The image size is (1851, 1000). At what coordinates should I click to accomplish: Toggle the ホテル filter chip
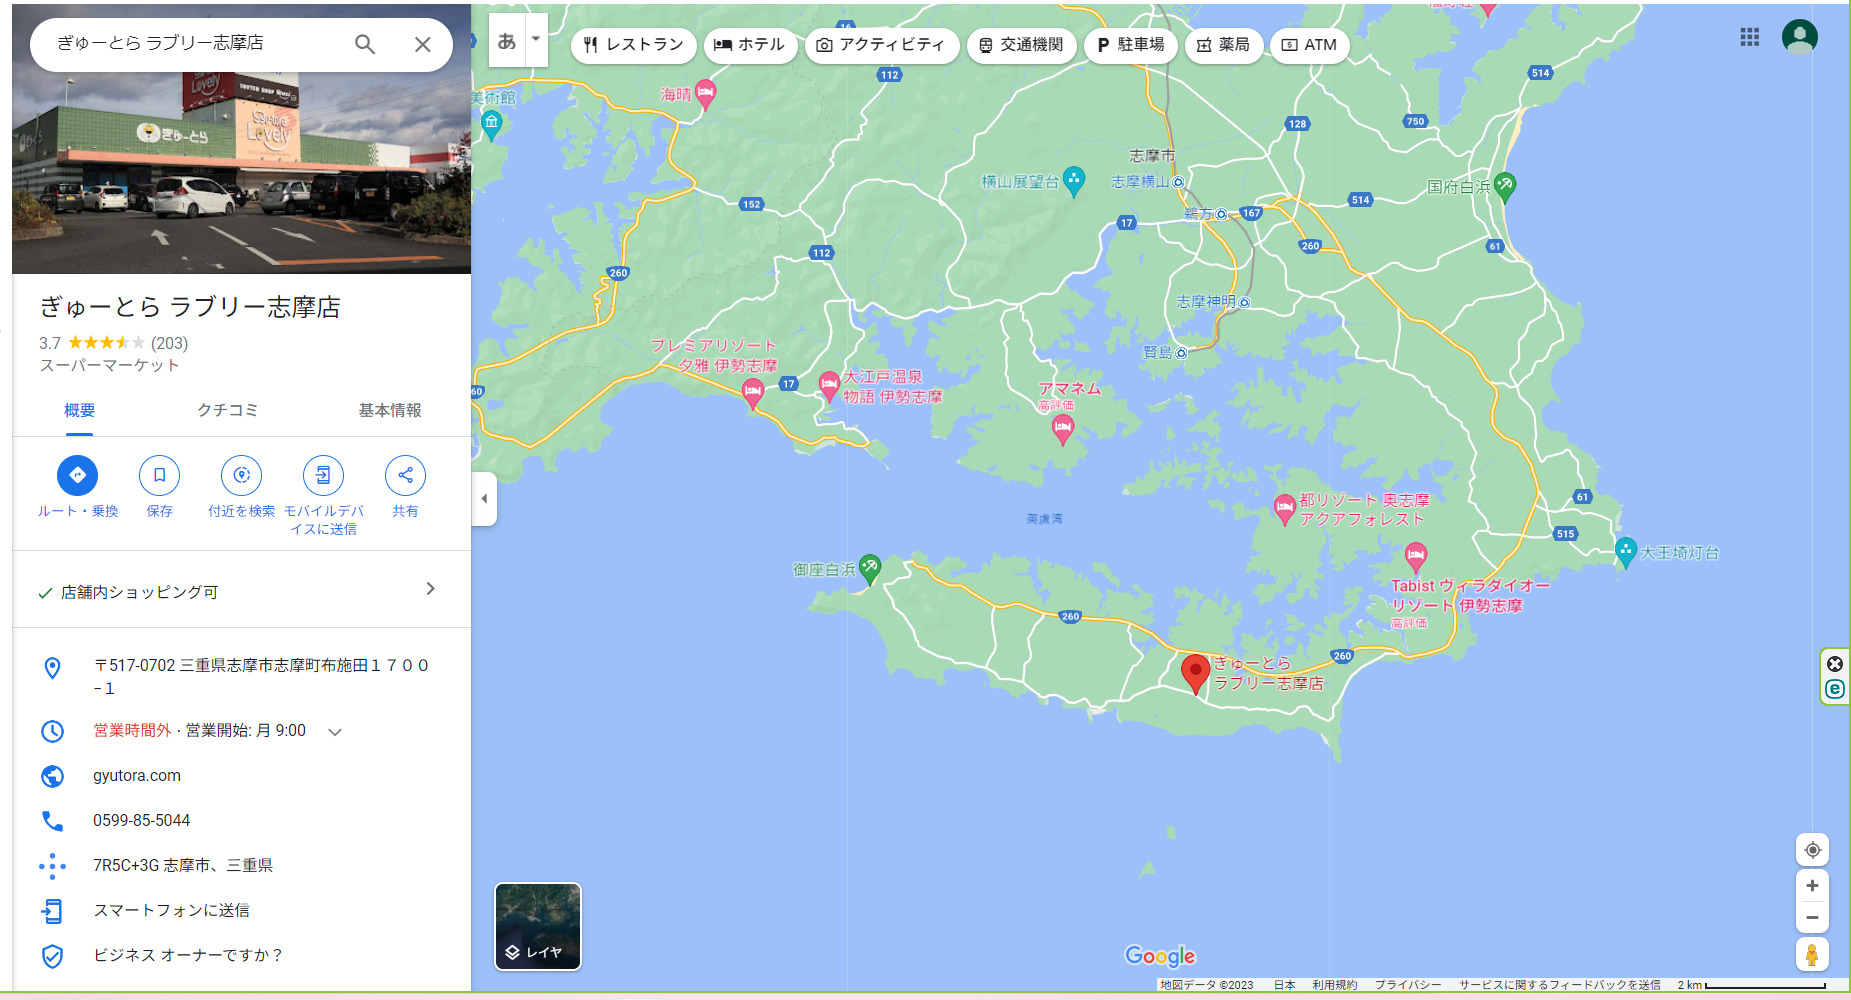750,45
